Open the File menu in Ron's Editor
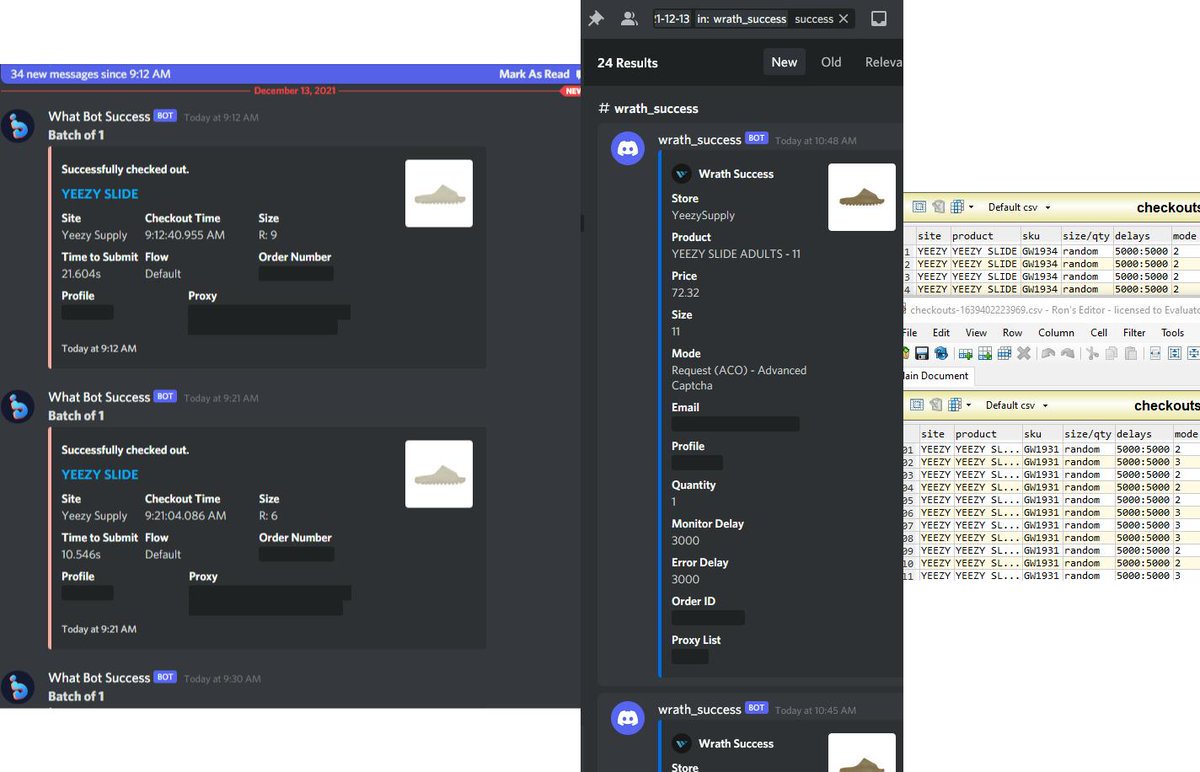 coord(910,333)
